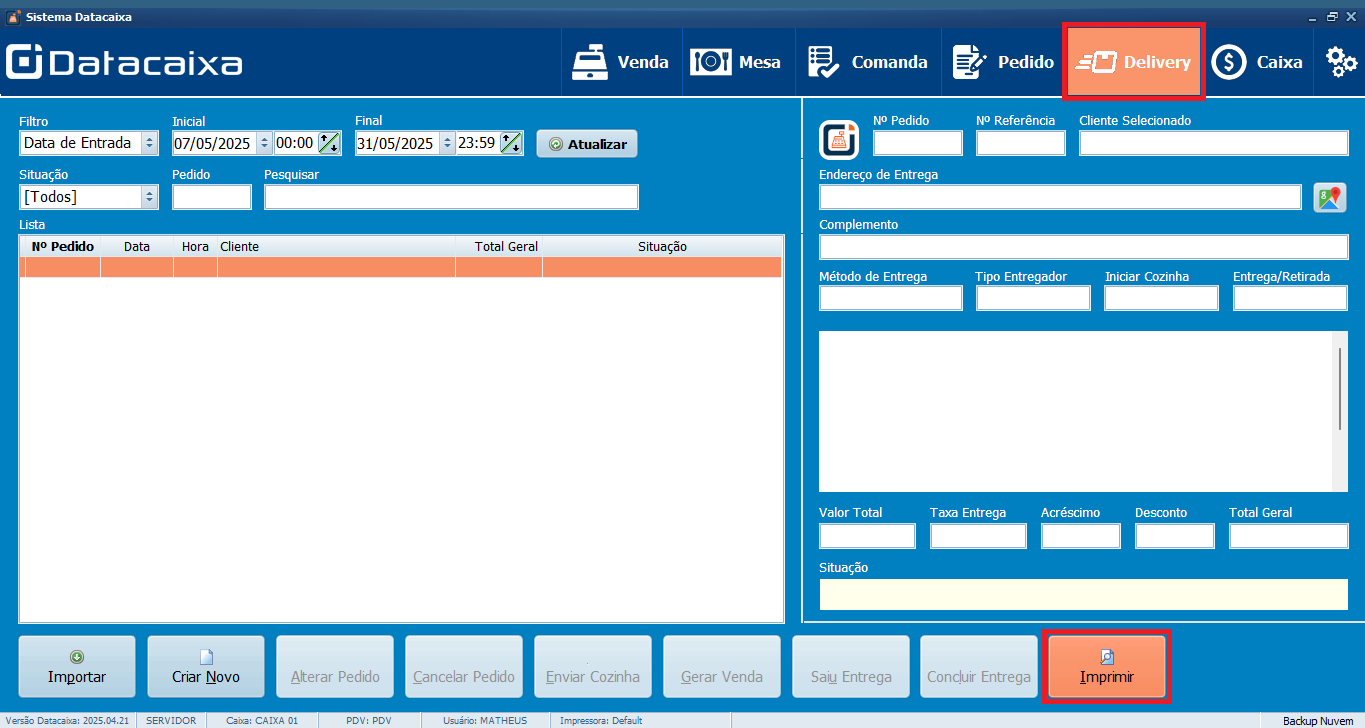1365x728 pixels.
Task: Switch to the Comanda tab
Action: [x=868, y=62]
